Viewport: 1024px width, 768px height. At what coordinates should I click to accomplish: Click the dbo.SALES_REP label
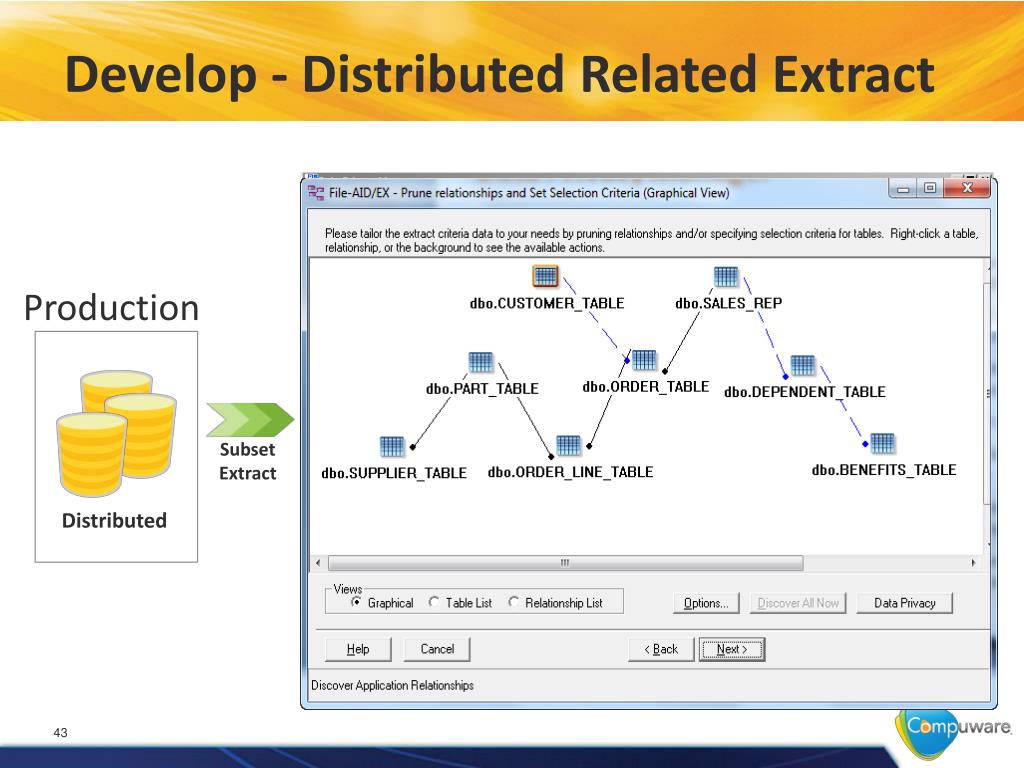point(728,303)
